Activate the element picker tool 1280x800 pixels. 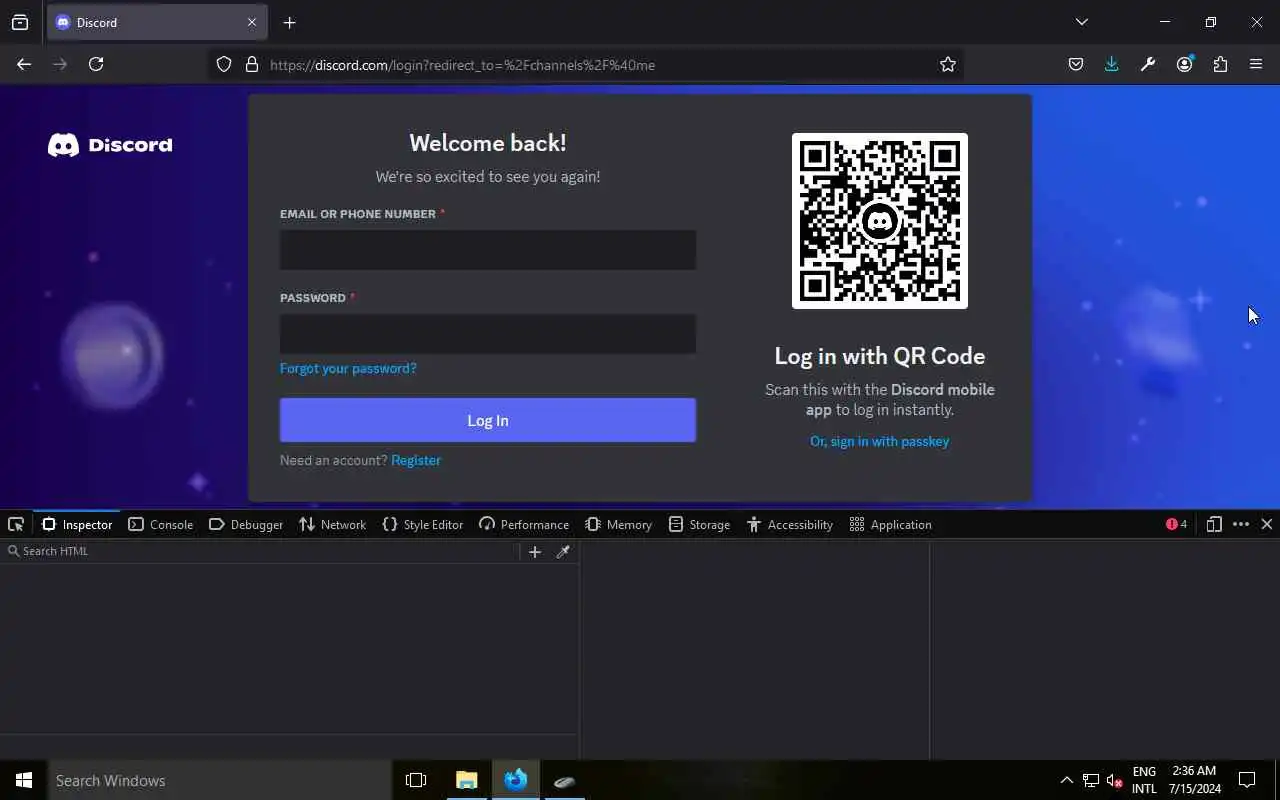(16, 524)
